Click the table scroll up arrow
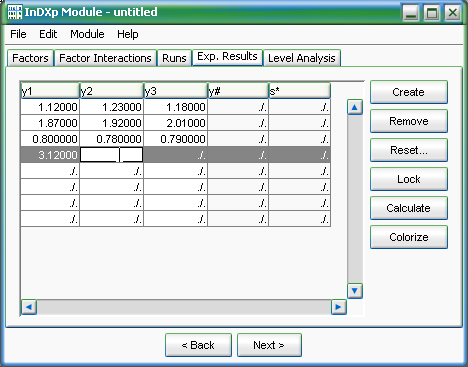 point(355,107)
